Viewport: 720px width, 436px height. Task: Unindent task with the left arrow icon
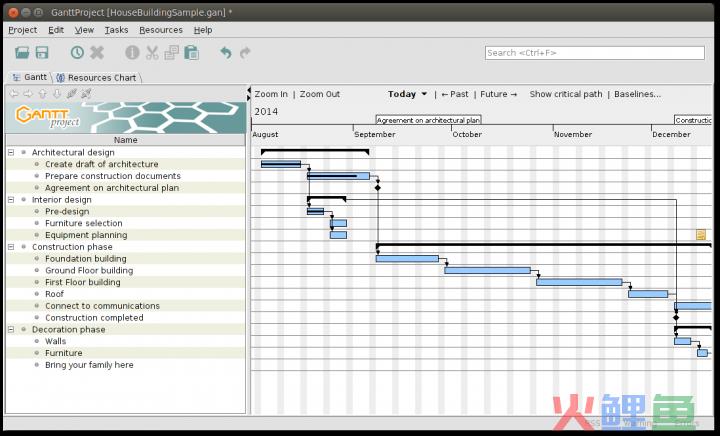click(x=14, y=94)
